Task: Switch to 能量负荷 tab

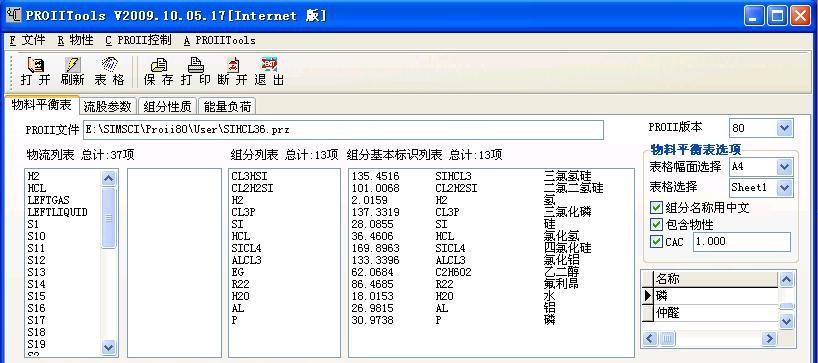Action: point(227,106)
